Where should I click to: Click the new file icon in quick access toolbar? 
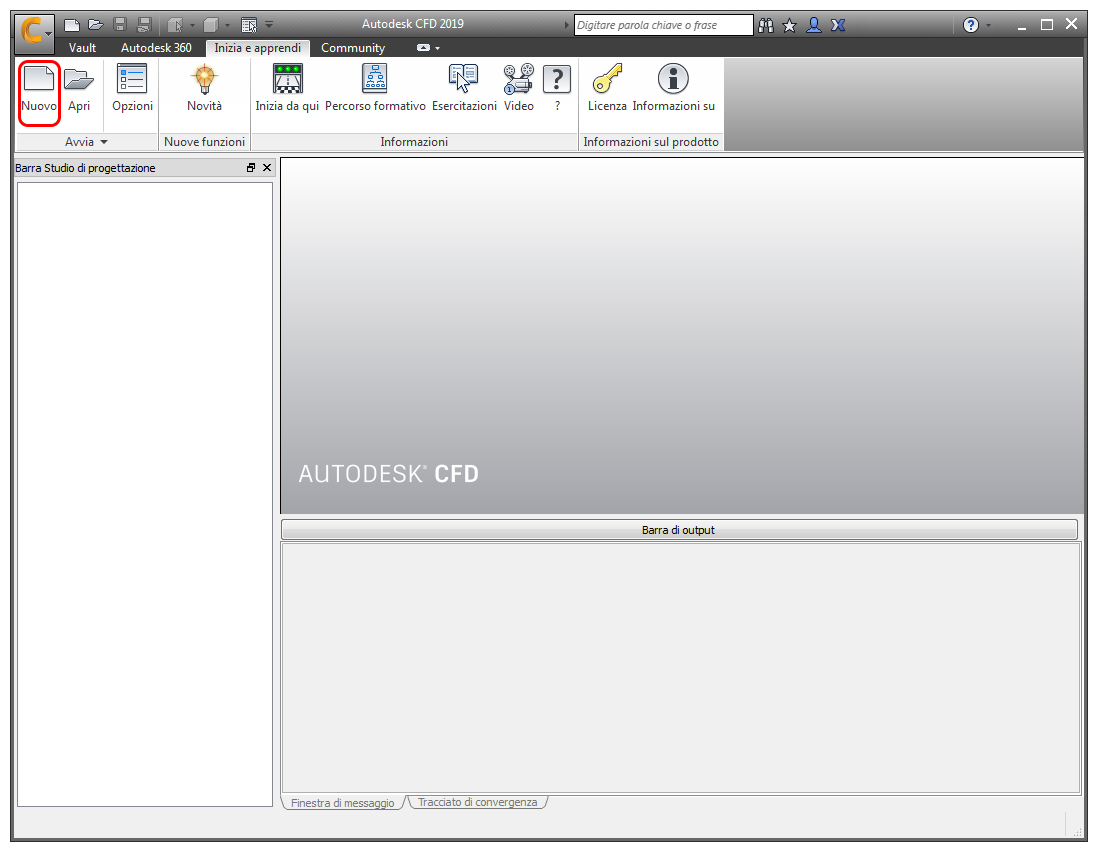72,25
